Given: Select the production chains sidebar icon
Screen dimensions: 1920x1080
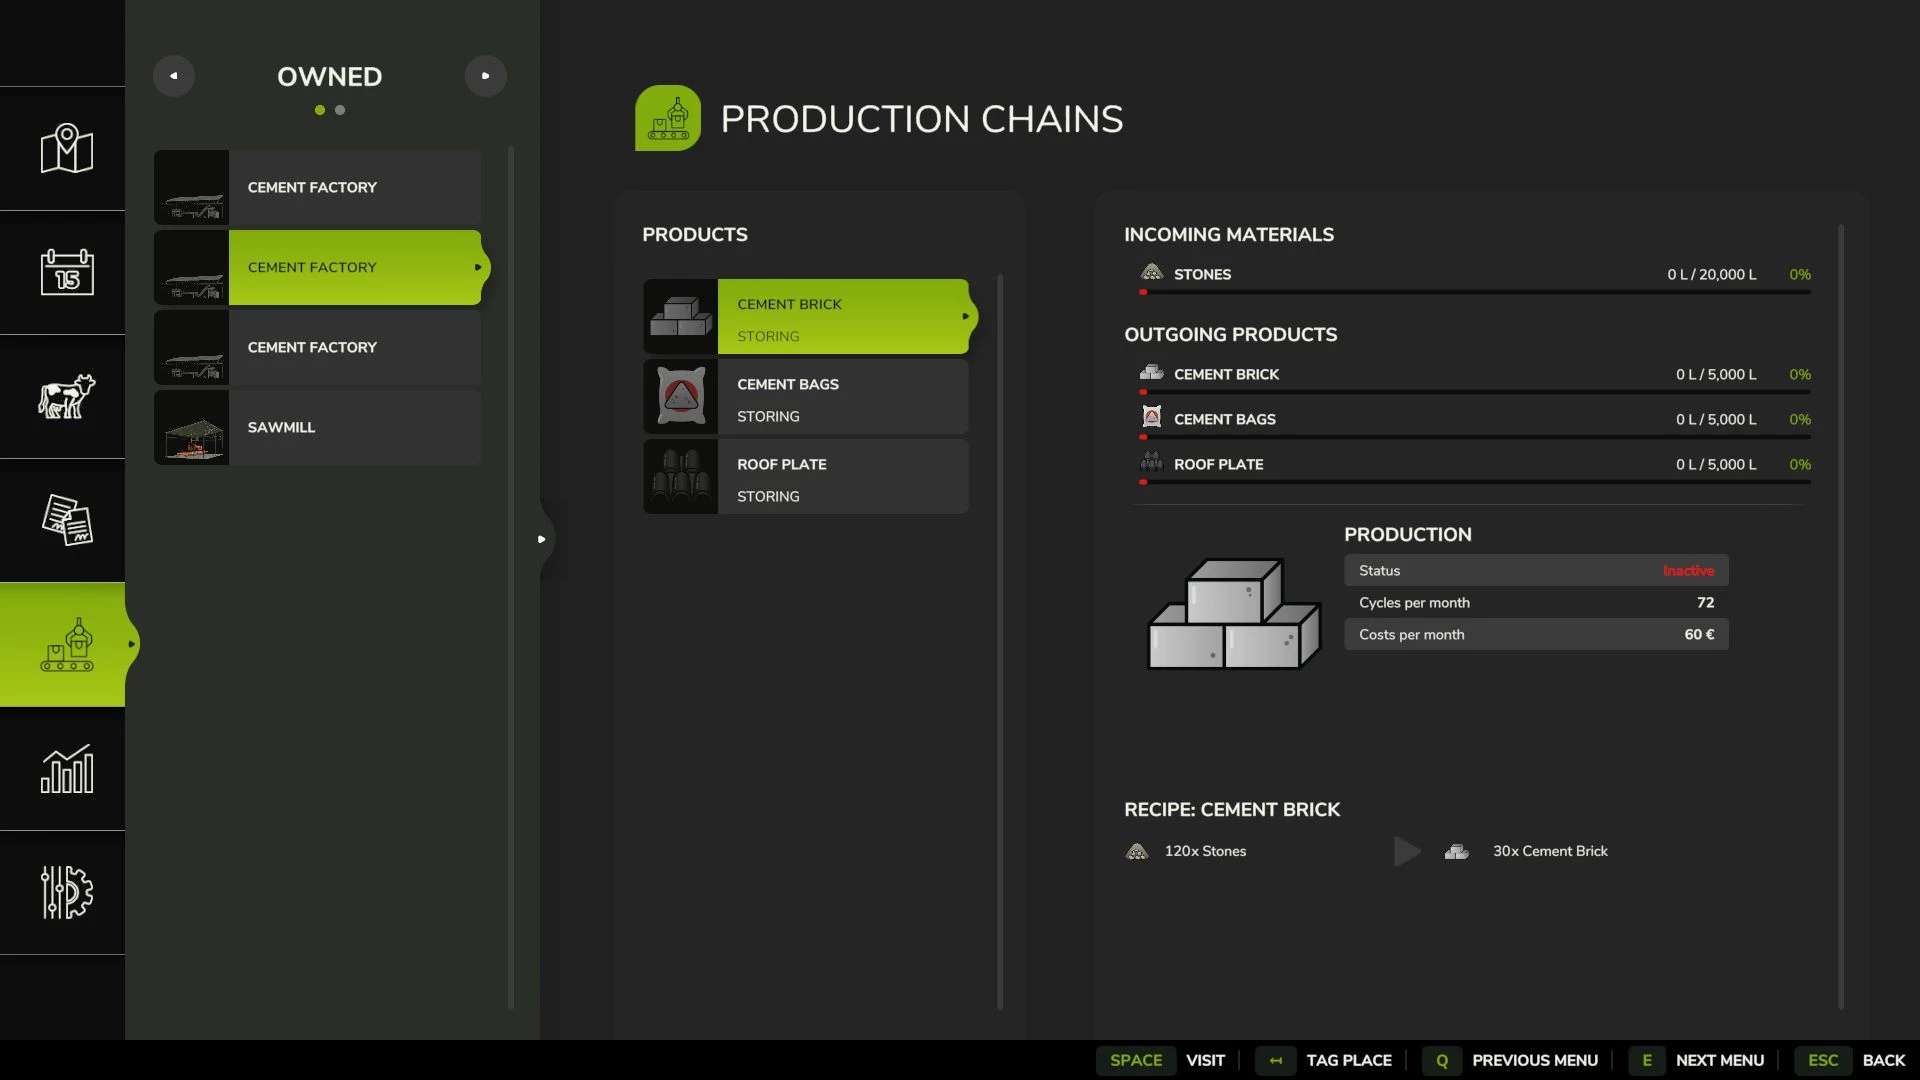Looking at the screenshot, I should click(66, 645).
